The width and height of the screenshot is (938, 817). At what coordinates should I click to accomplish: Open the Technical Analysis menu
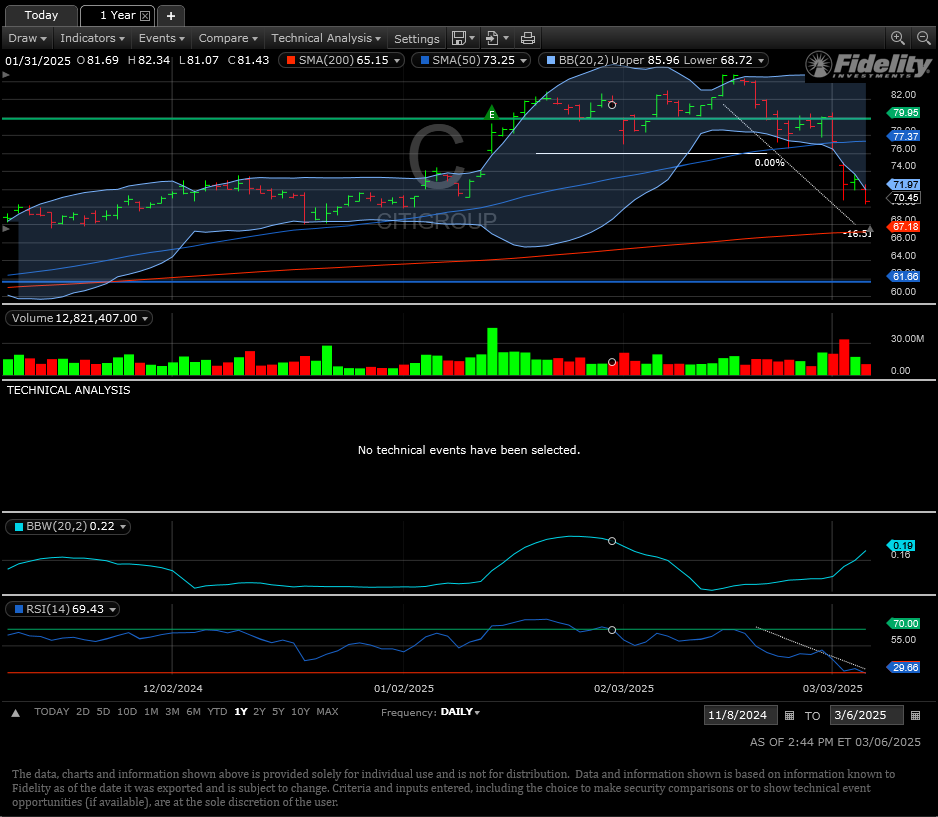click(326, 38)
